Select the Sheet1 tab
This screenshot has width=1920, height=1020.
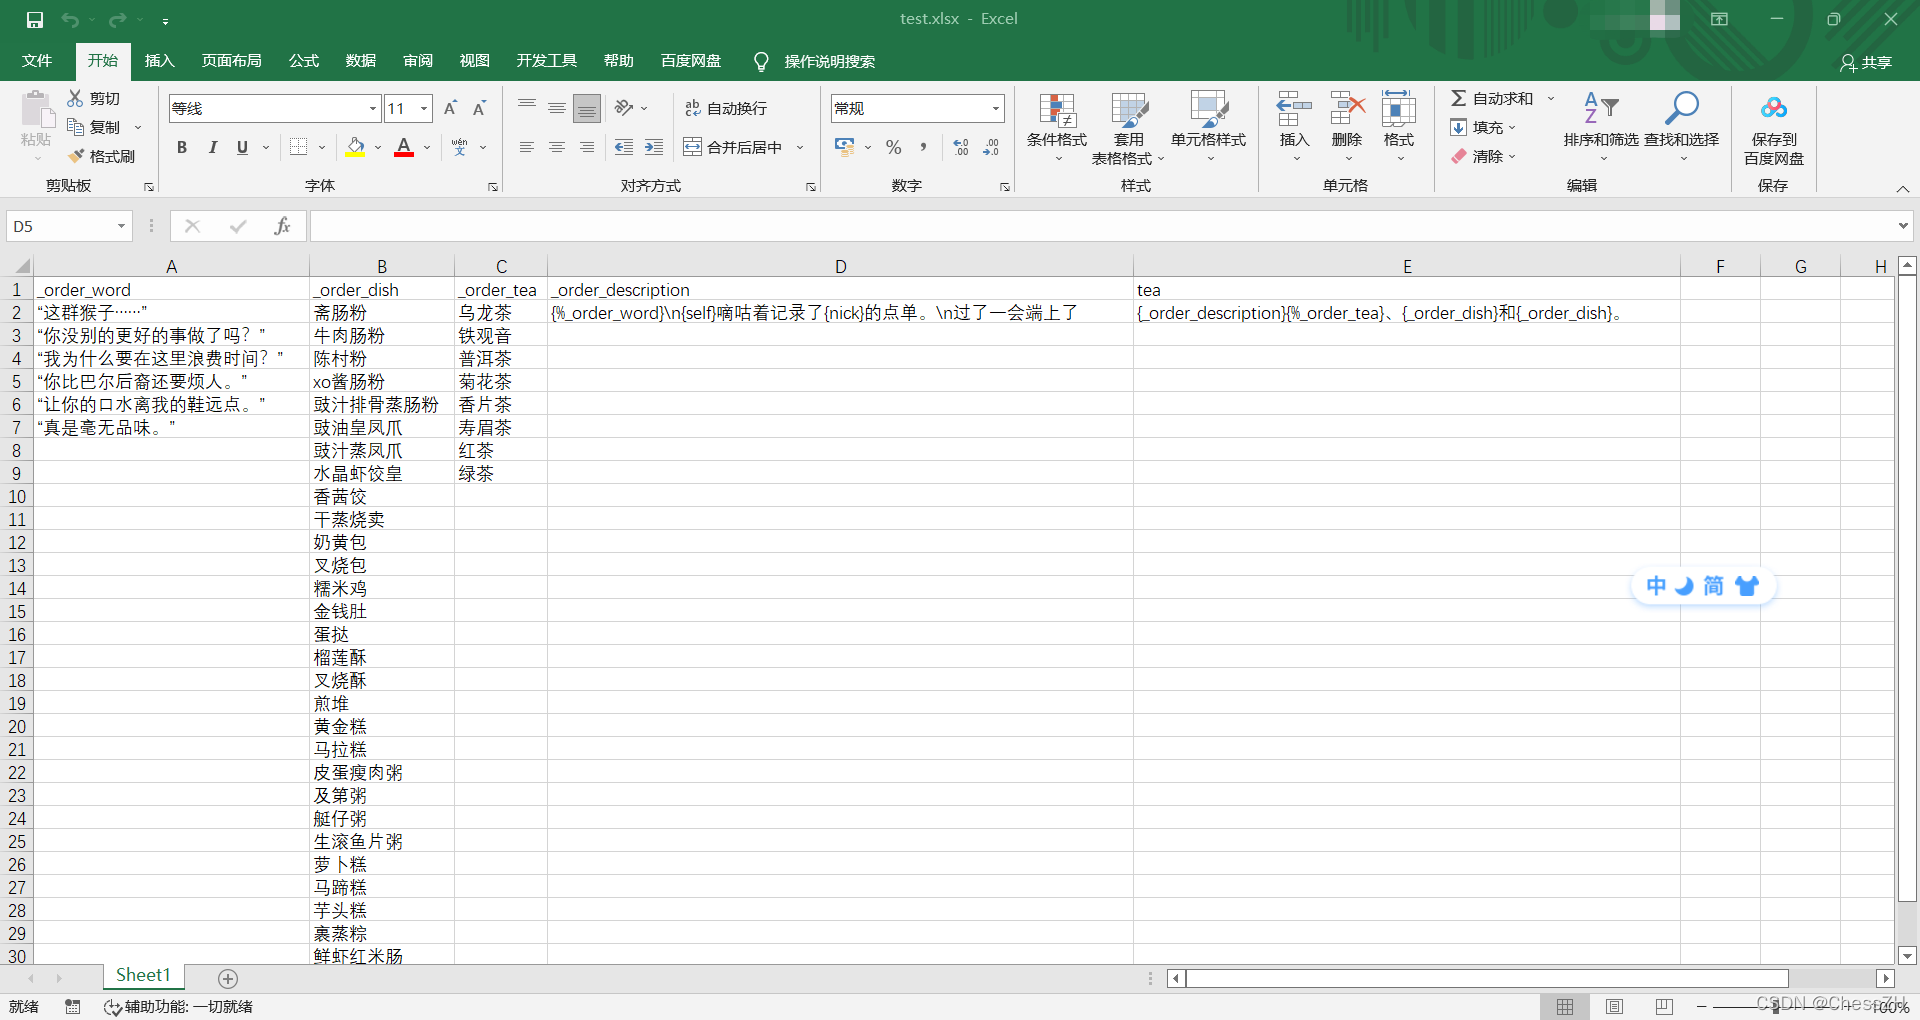143,976
